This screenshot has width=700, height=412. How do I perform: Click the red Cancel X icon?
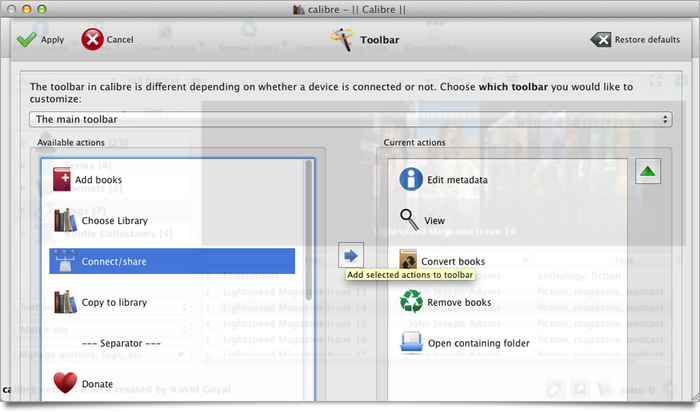pos(92,39)
